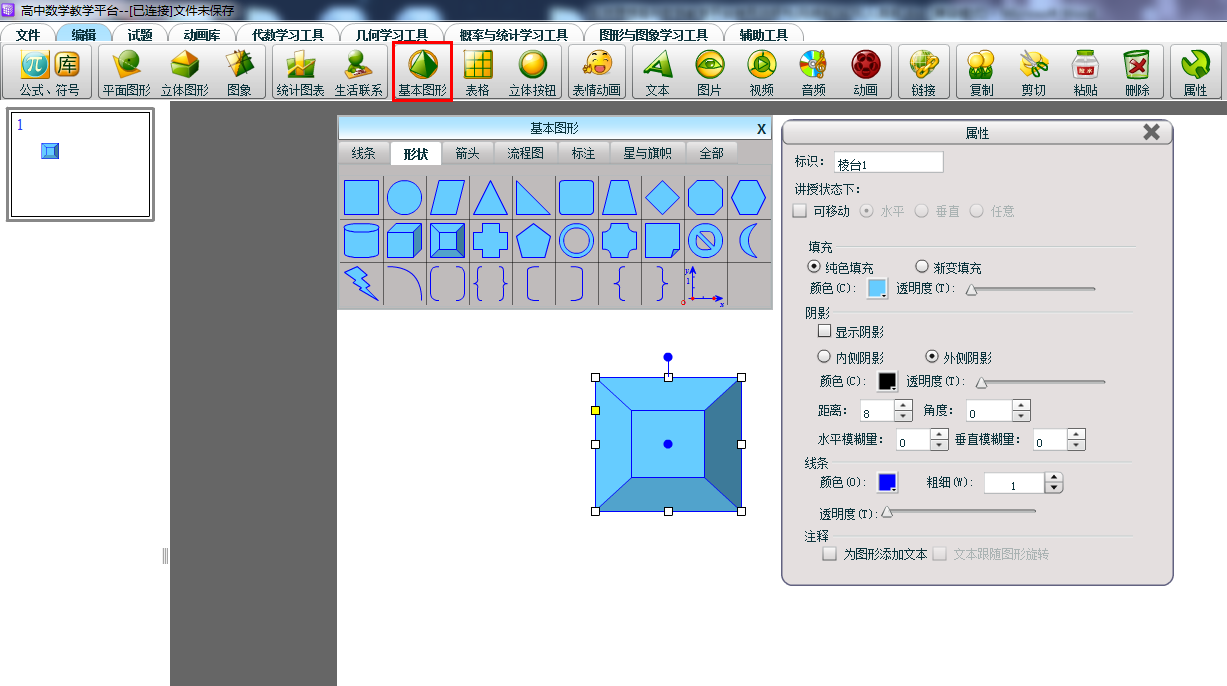
Task: Select 渐变填充 gradient fill radio button
Action: pyautogui.click(x=922, y=267)
